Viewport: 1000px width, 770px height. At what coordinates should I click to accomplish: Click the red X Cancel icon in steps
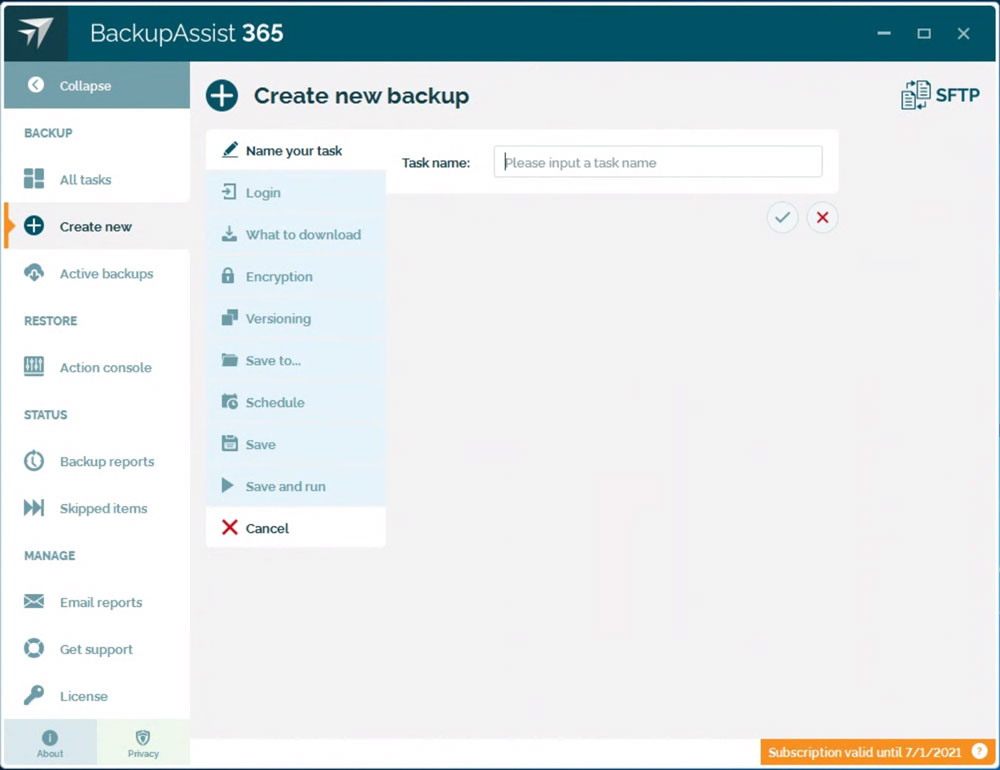pyautogui.click(x=230, y=527)
